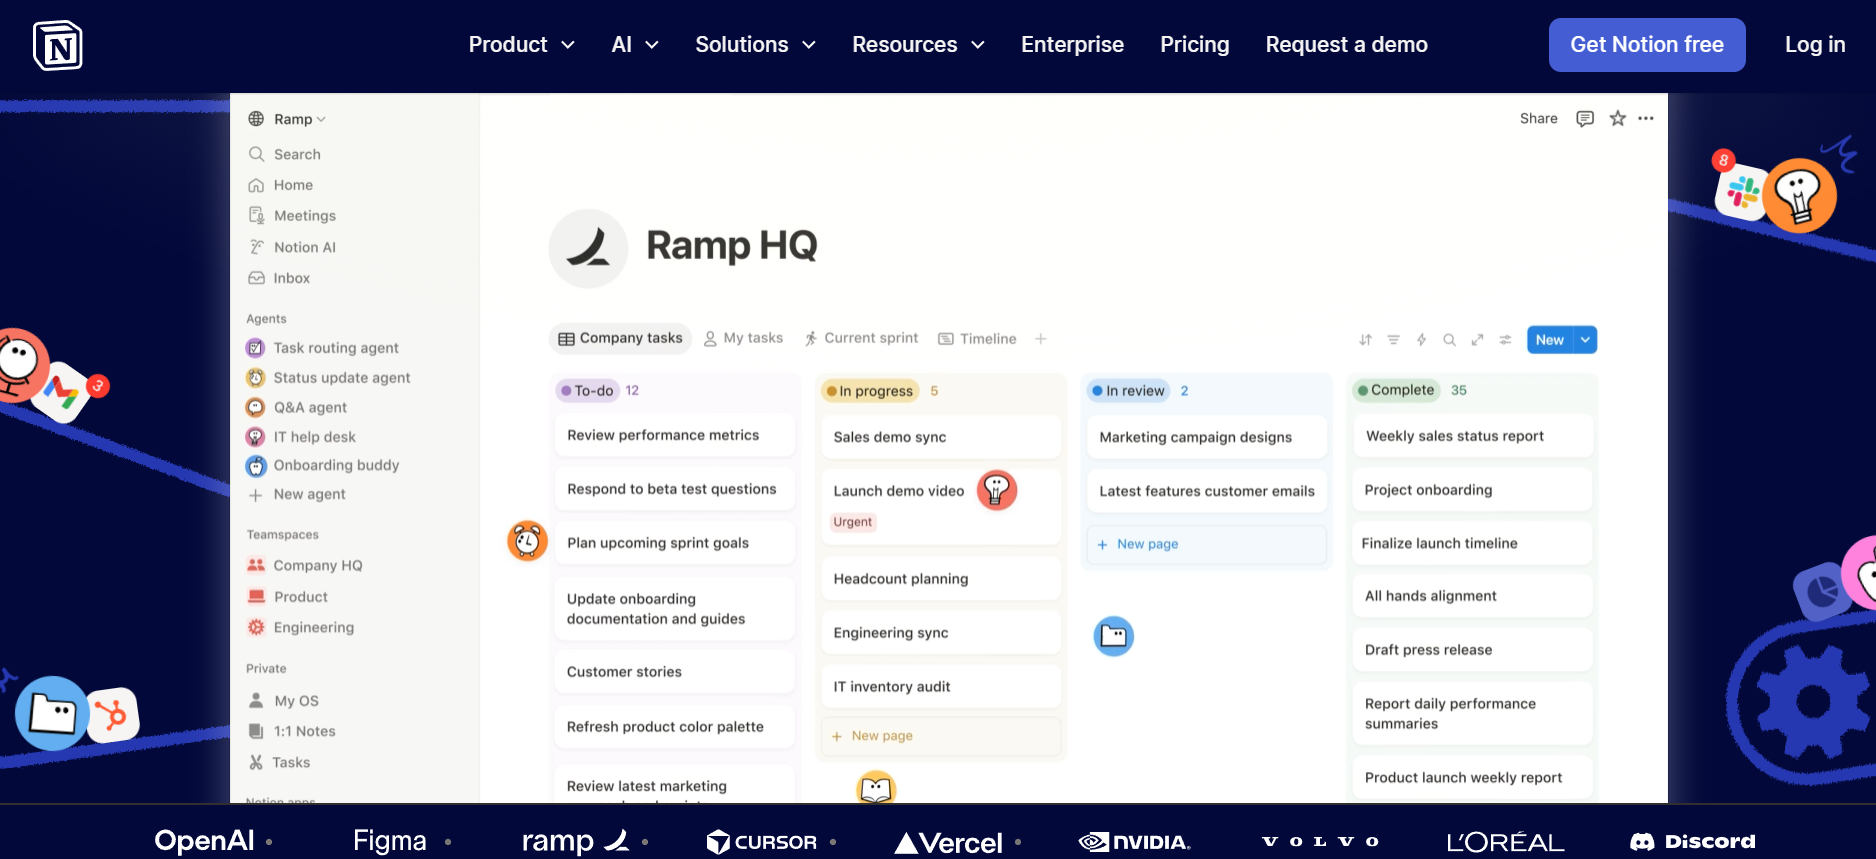Image resolution: width=1876 pixels, height=859 pixels.
Task: Switch to the Current sprint tab
Action: click(x=861, y=339)
